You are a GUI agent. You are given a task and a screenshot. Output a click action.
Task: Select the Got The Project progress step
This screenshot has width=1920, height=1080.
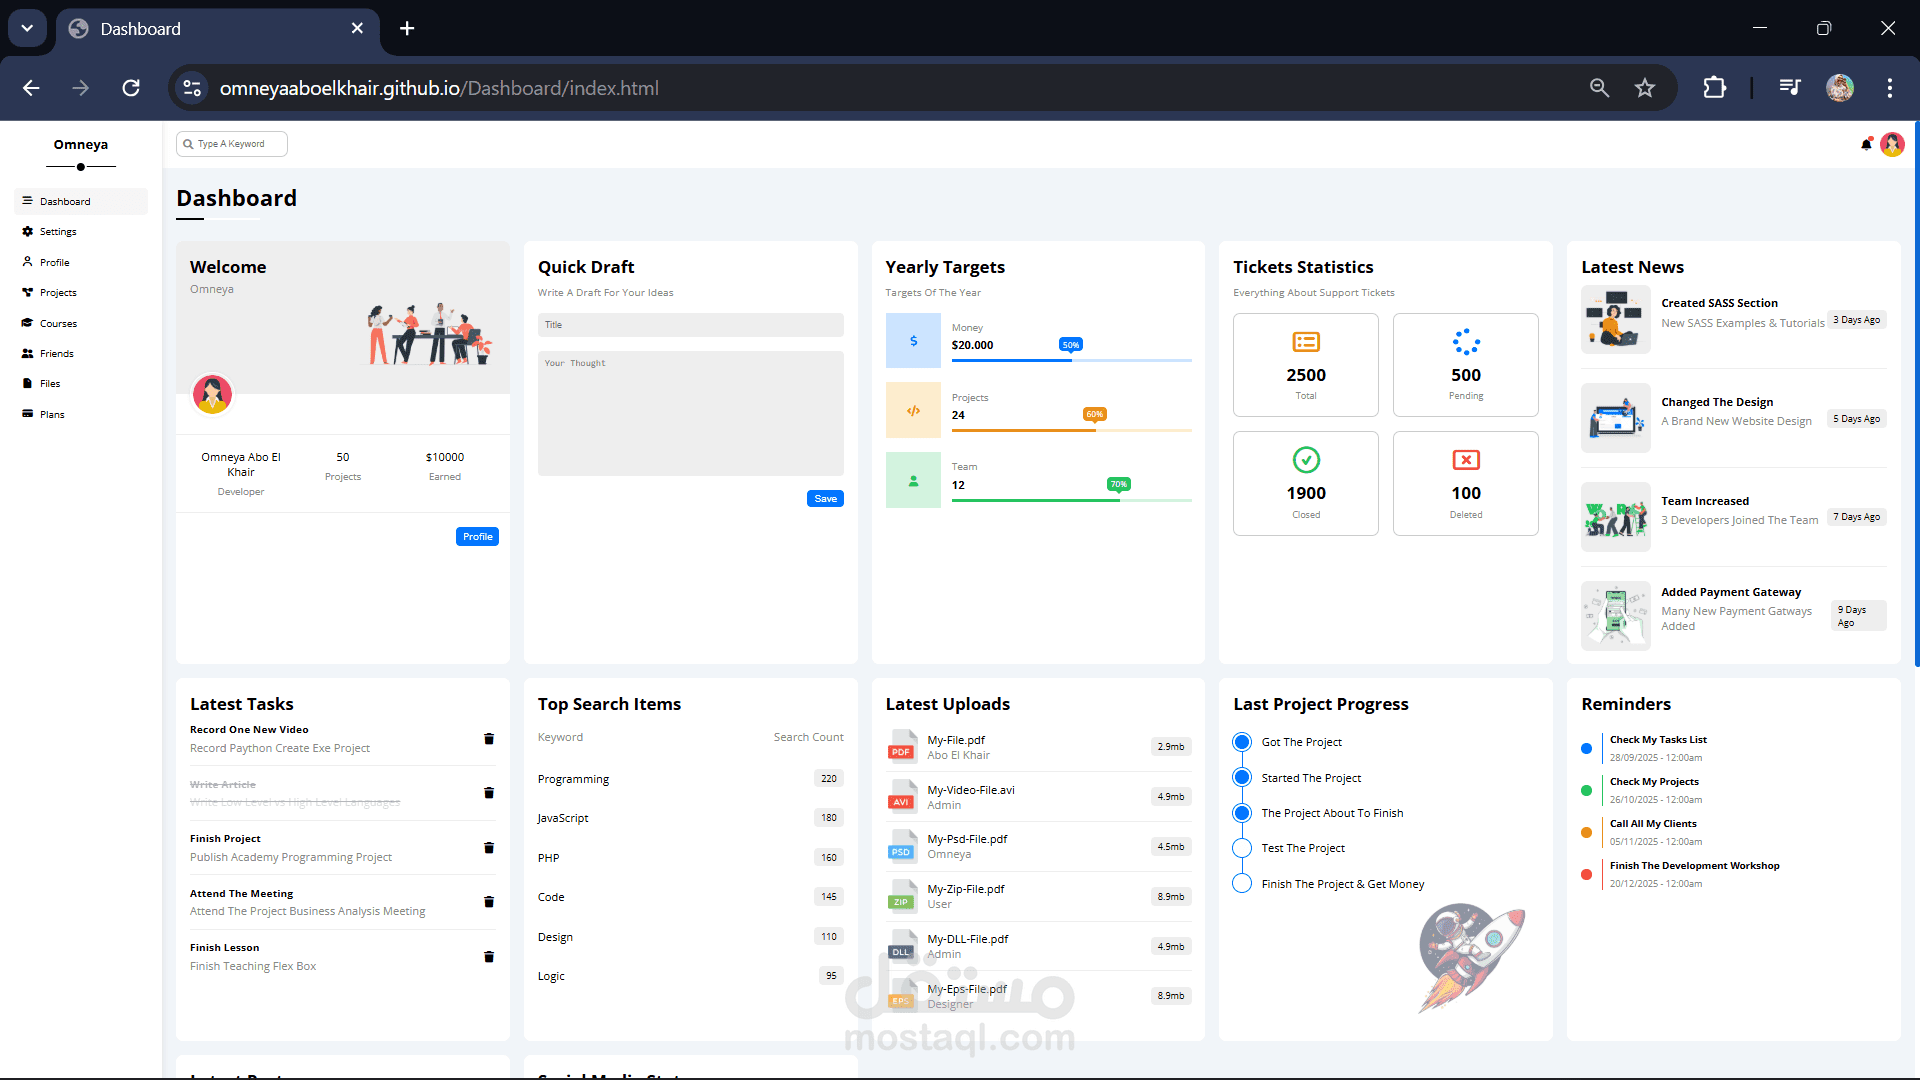[1241, 741]
